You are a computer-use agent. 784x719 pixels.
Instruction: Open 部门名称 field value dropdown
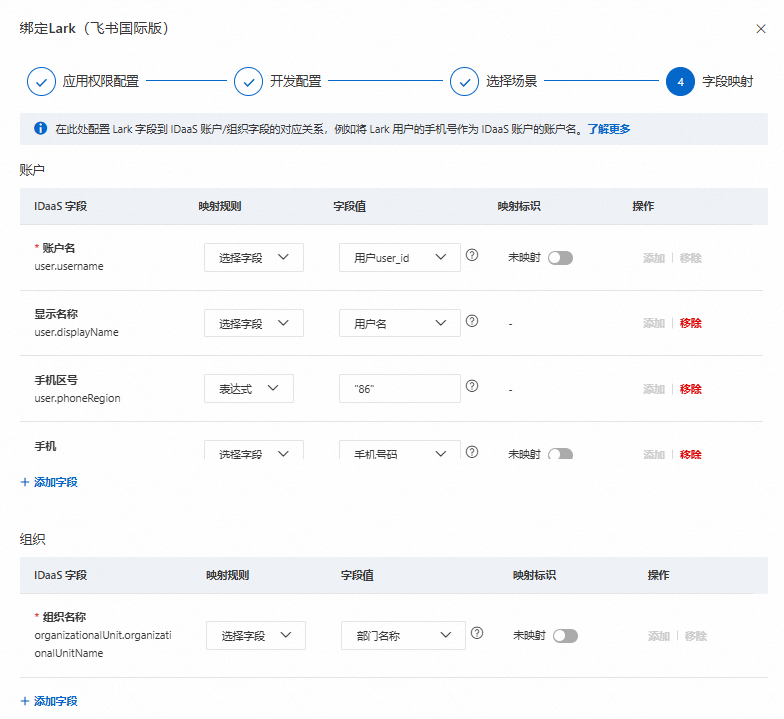tap(404, 636)
